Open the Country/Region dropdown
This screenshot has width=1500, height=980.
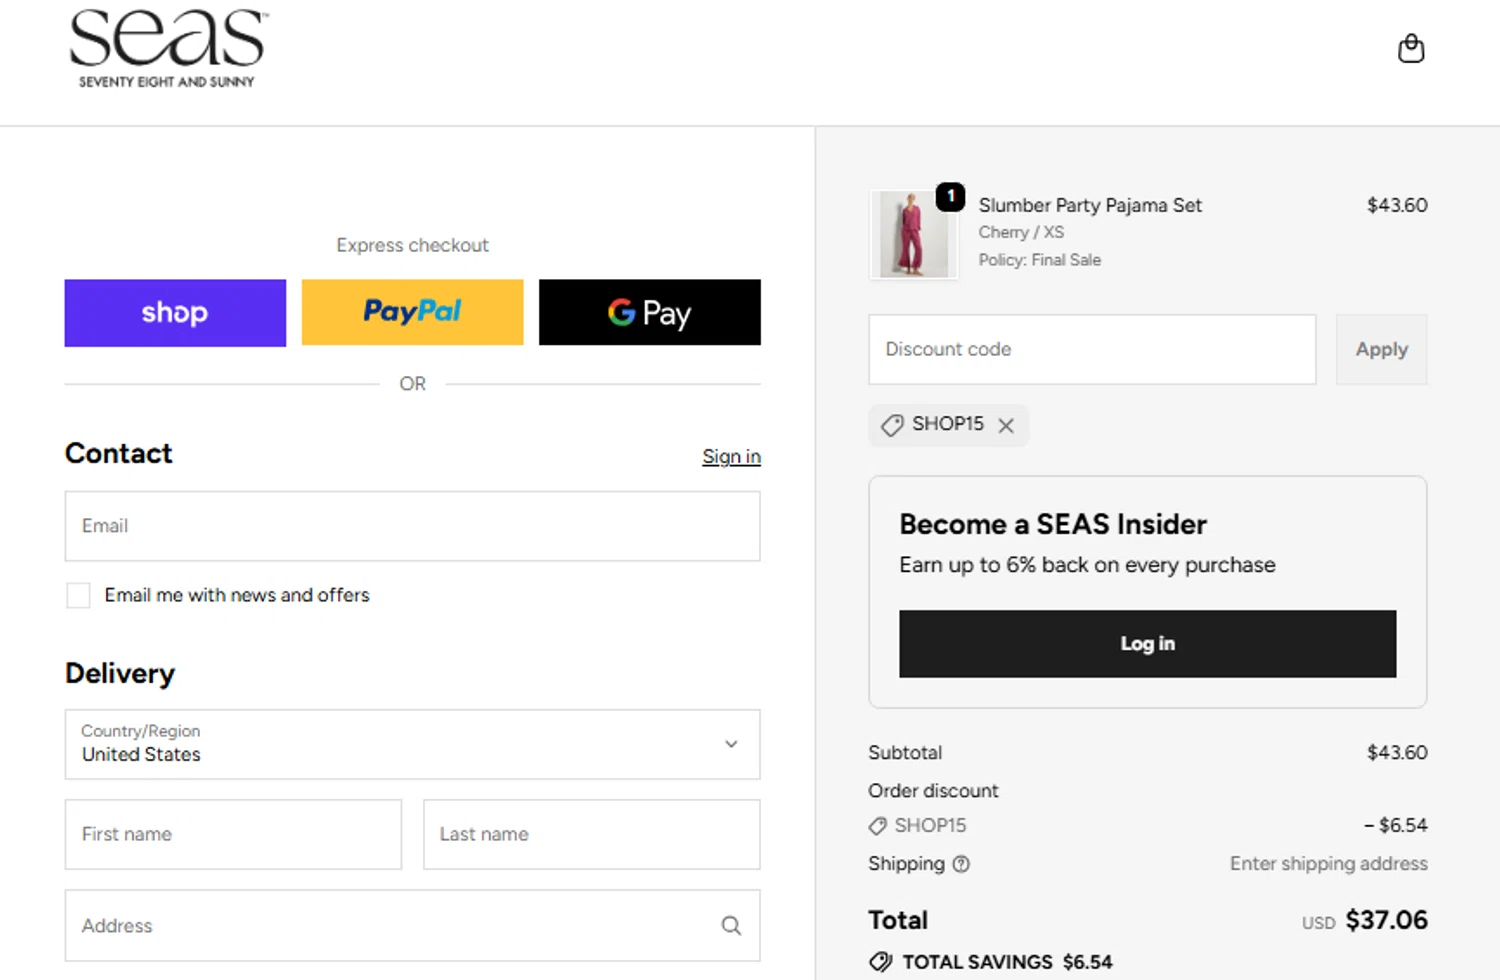[x=412, y=744]
